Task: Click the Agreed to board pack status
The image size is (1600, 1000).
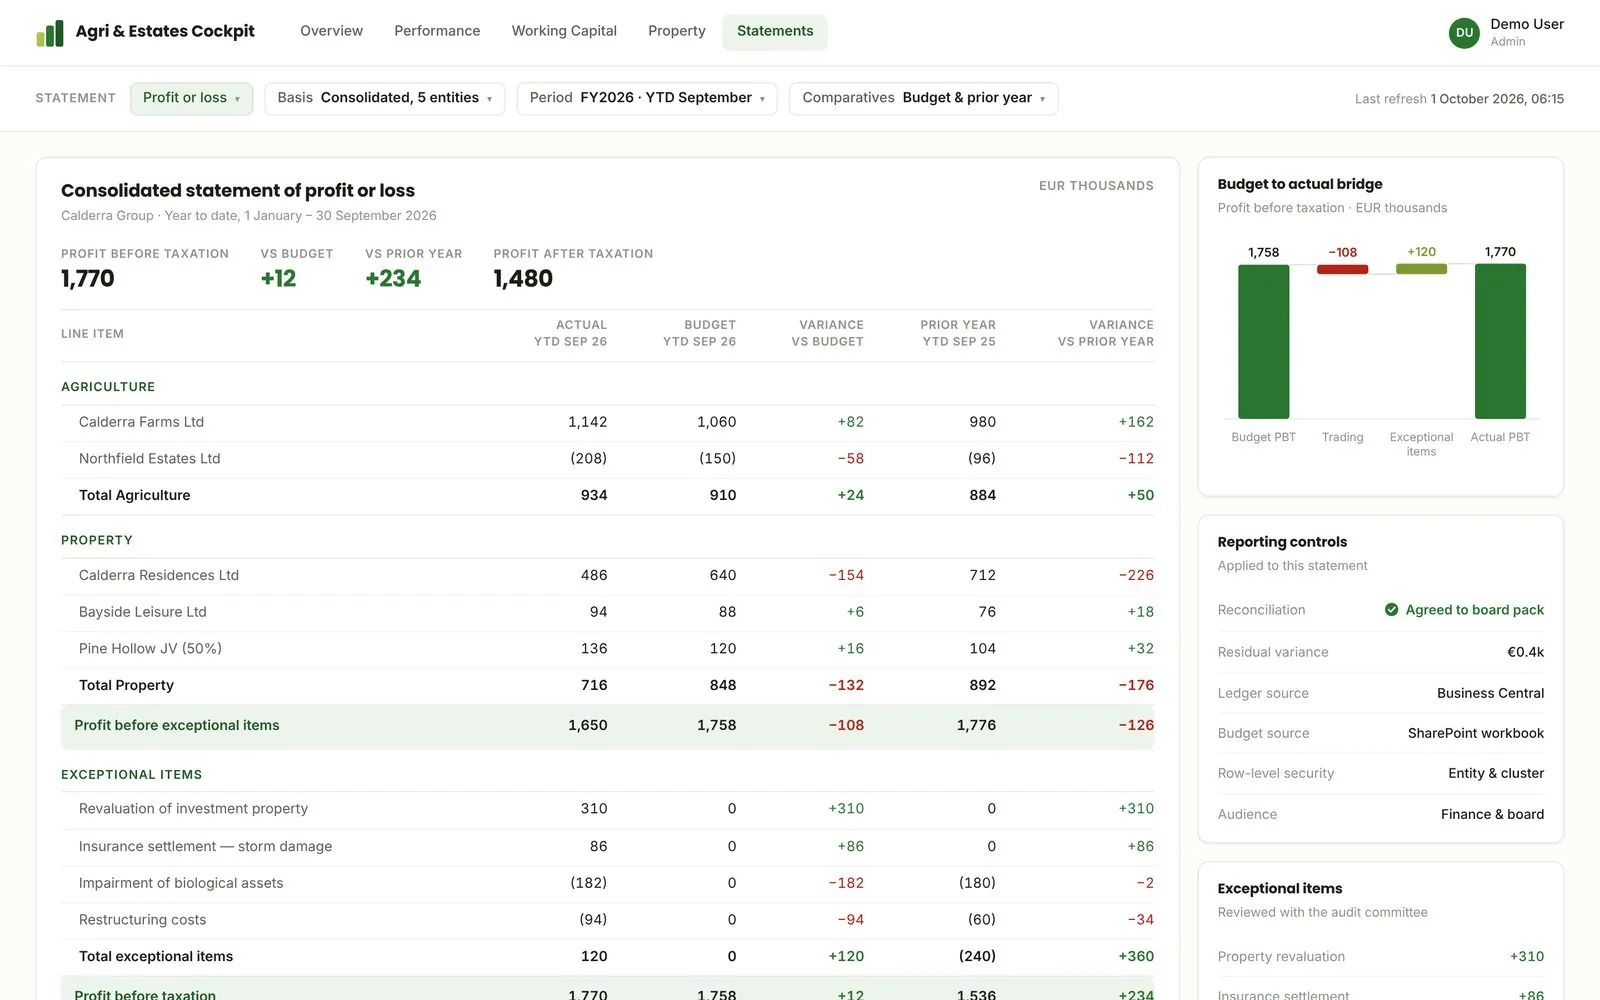Action: click(1464, 610)
